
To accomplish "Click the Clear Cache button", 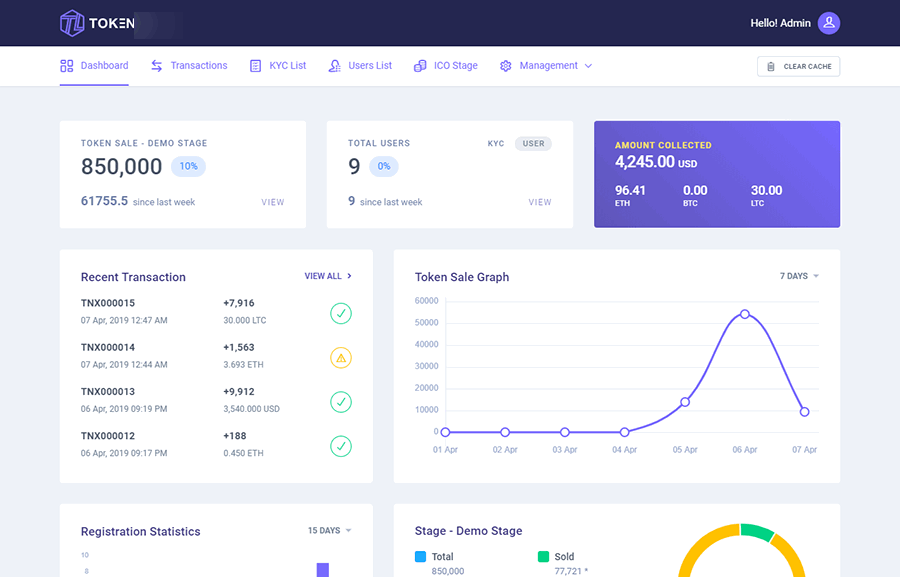I will (798, 67).
